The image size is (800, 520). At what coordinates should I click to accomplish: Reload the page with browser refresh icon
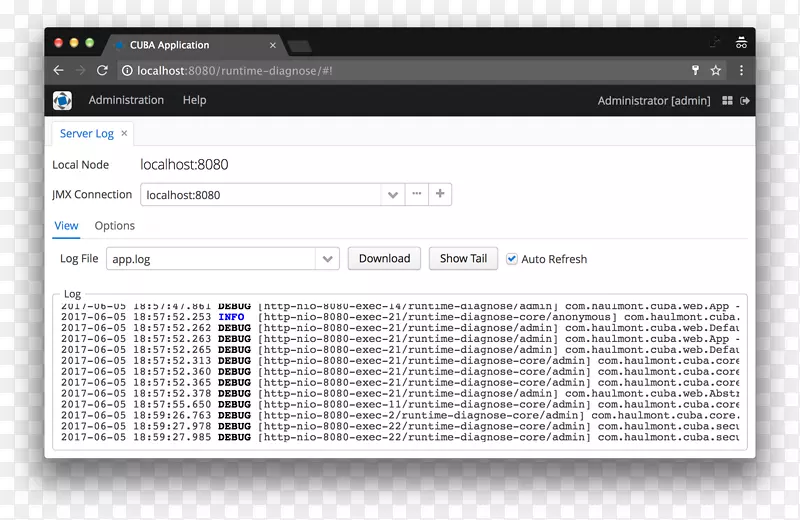(102, 71)
